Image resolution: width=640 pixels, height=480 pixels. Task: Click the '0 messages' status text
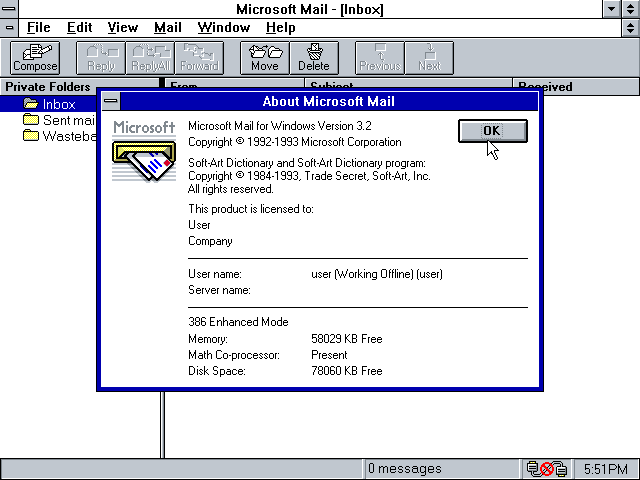coord(404,468)
